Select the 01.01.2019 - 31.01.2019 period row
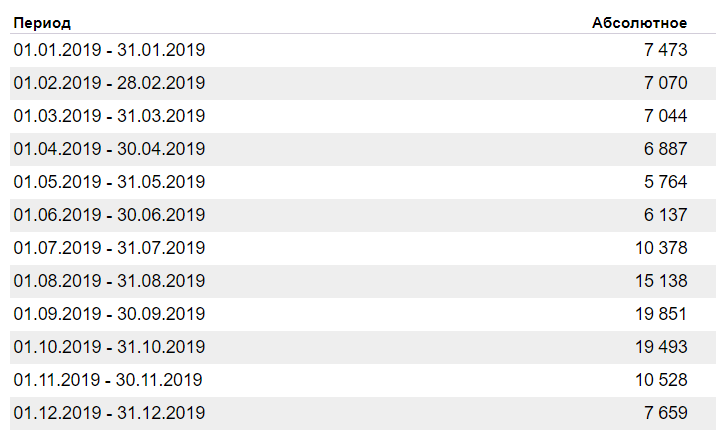 click(109, 49)
